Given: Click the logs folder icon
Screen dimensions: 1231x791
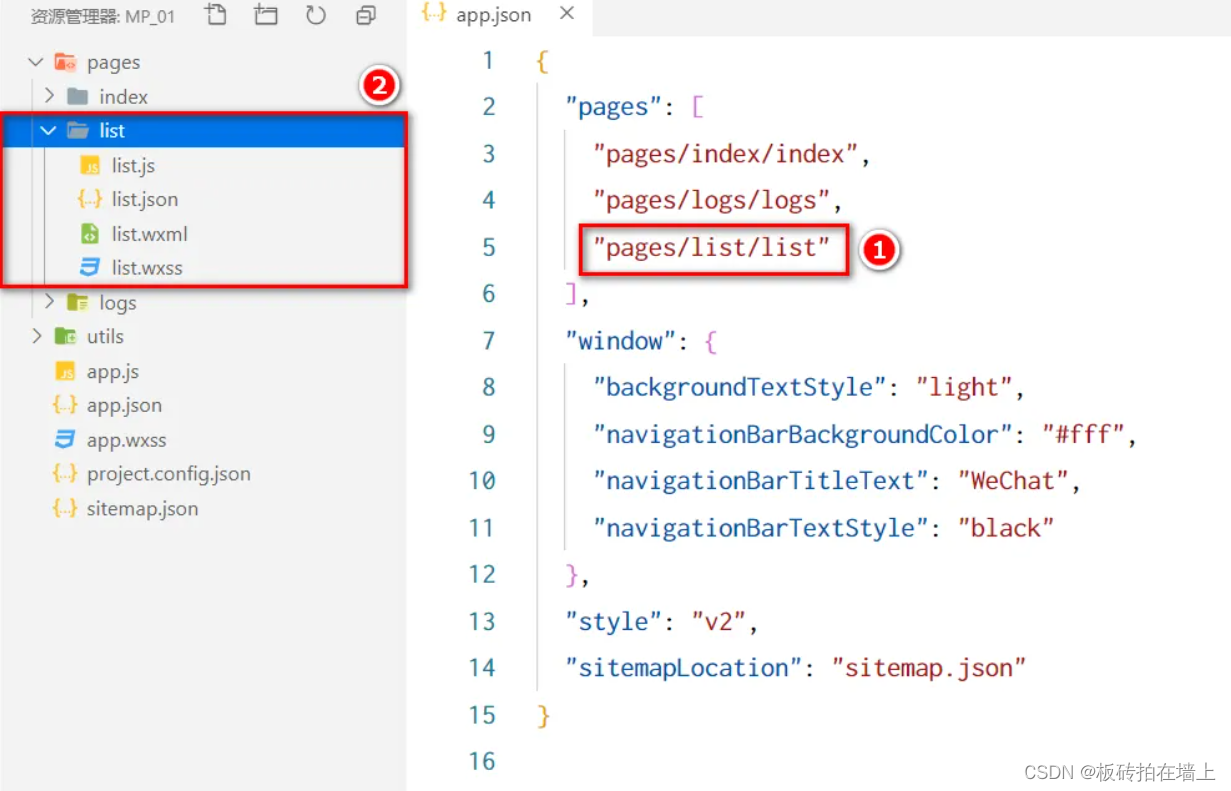Looking at the screenshot, I should pyautogui.click(x=77, y=302).
